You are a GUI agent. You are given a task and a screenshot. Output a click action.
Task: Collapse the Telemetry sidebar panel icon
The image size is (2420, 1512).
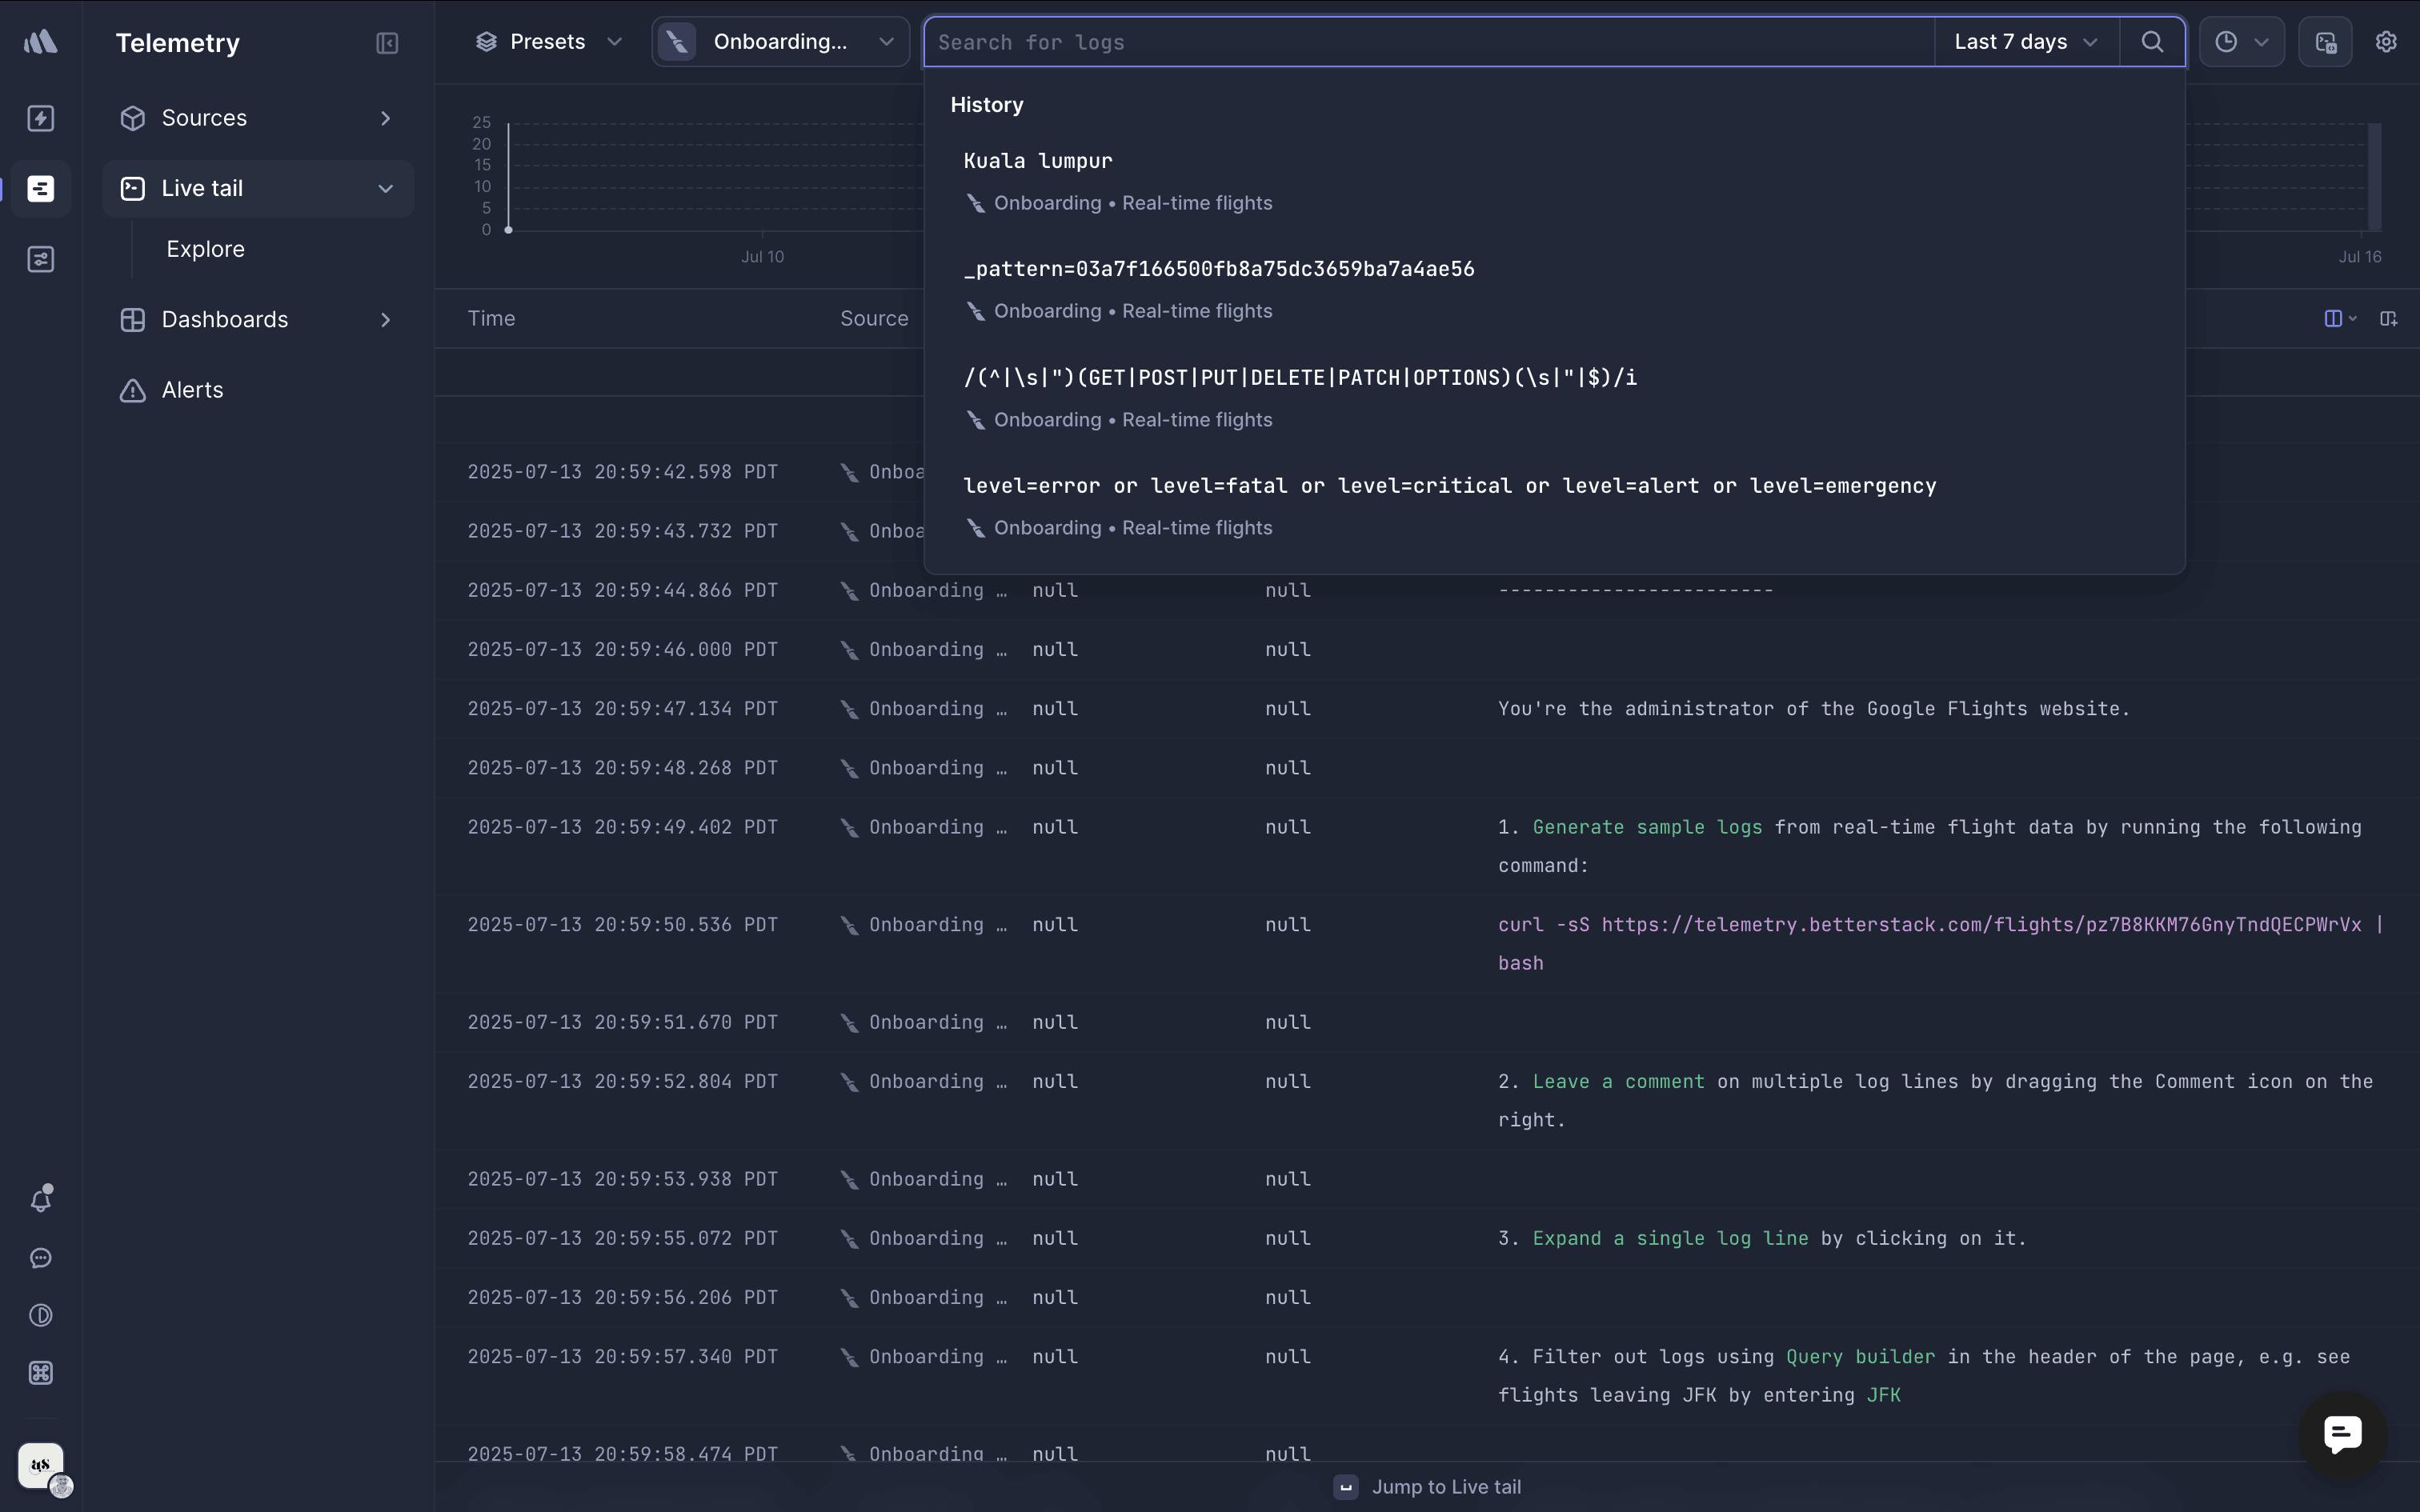click(387, 43)
